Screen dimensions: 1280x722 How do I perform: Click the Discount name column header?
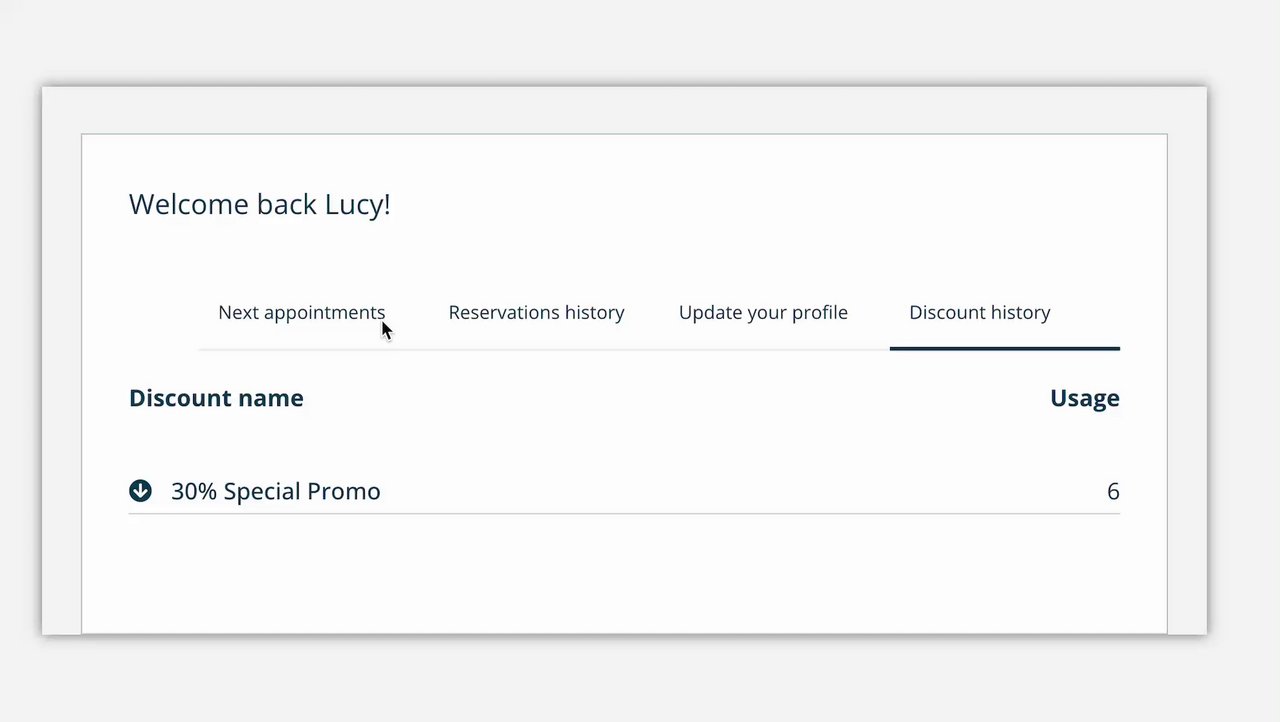[216, 398]
